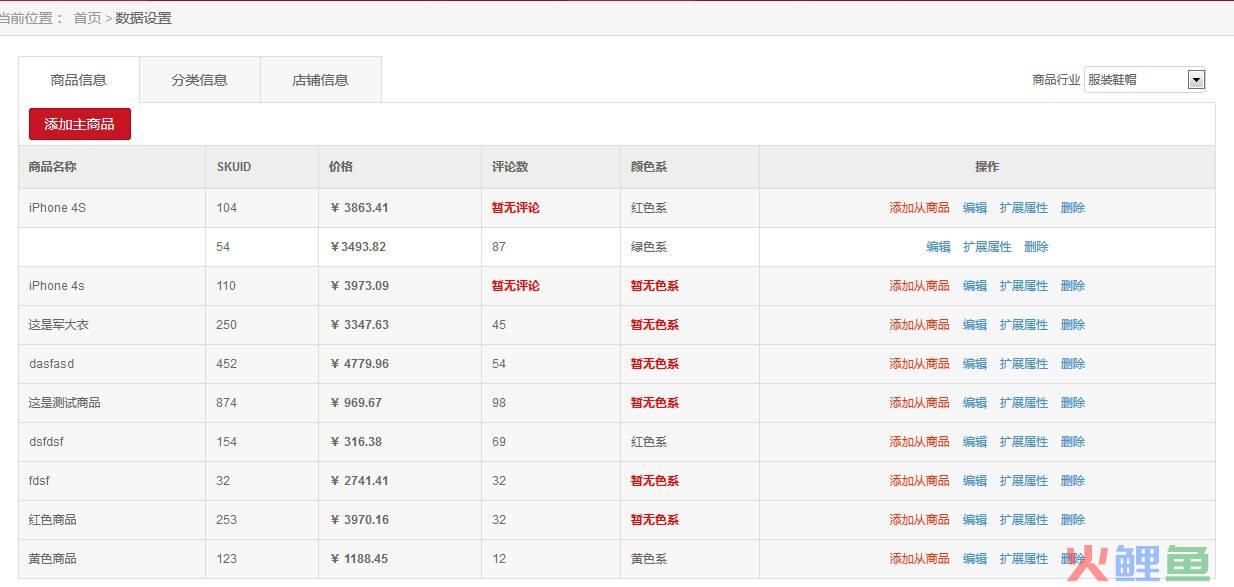Delete the SKUID 54 sub-product
This screenshot has height=587, width=1234.
click(1036, 247)
